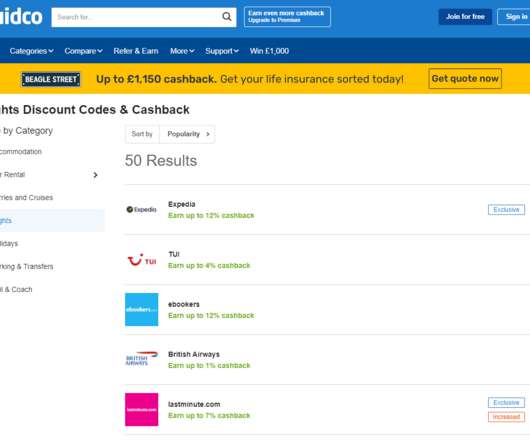This screenshot has height=442, width=530.
Task: Expand the Categories menu
Action: coord(31,51)
